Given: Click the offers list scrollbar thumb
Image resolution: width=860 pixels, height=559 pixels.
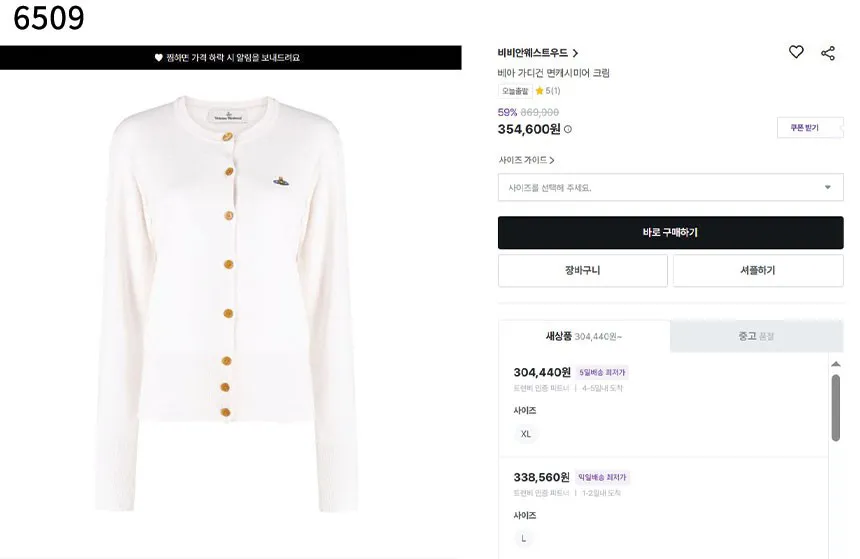Looking at the screenshot, I should [835, 408].
